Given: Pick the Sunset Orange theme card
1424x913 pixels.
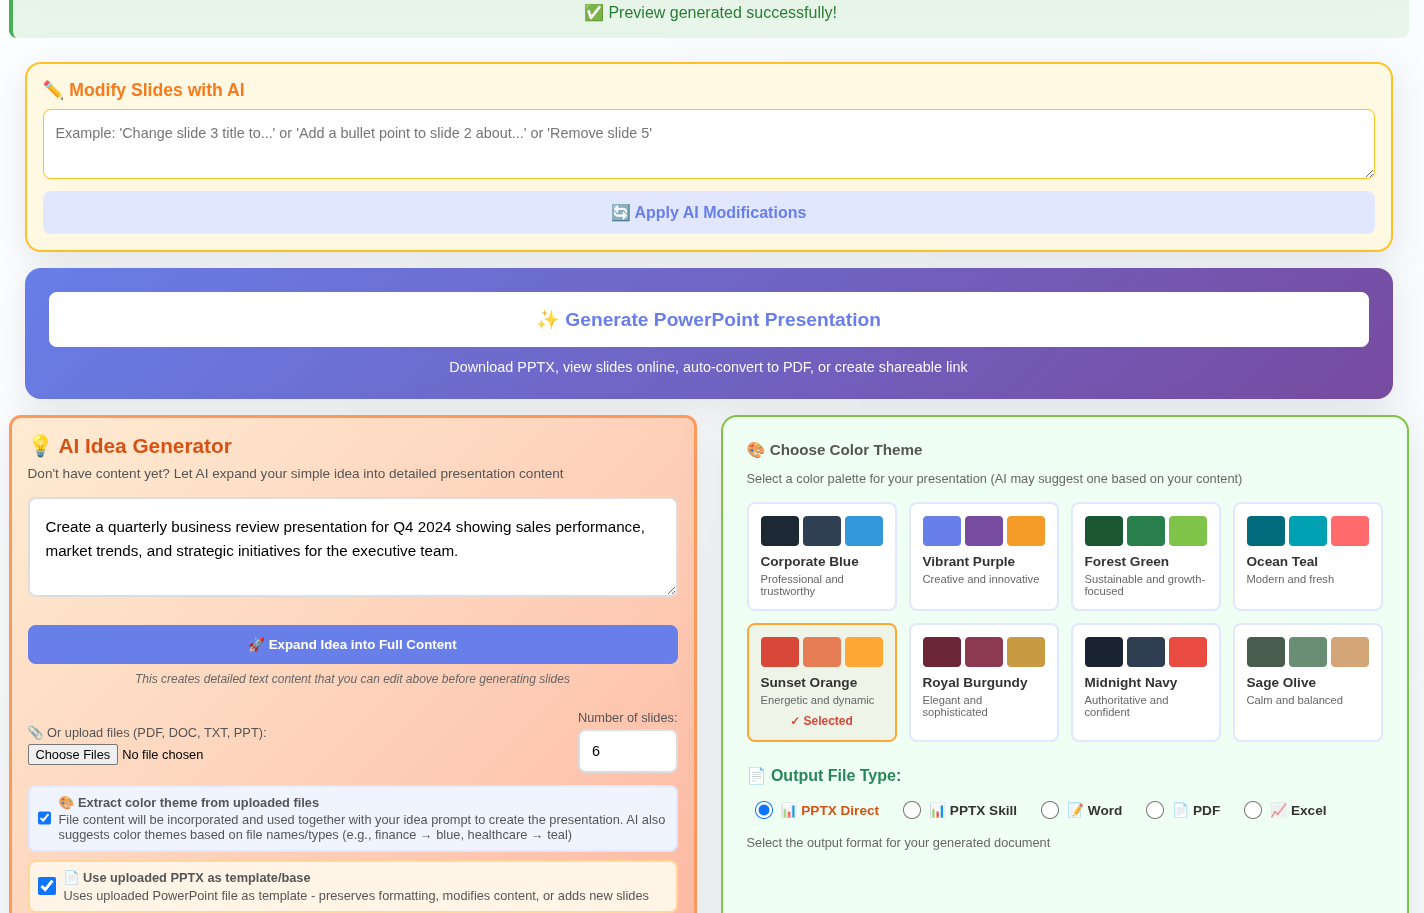Looking at the screenshot, I should pyautogui.click(x=821, y=682).
